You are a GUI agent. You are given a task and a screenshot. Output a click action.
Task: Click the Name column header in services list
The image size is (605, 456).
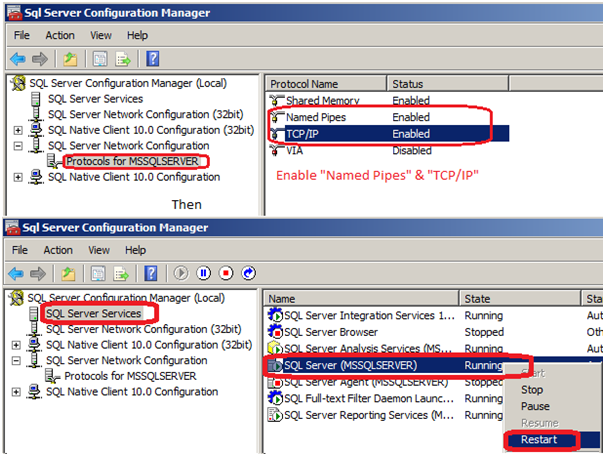tap(362, 299)
